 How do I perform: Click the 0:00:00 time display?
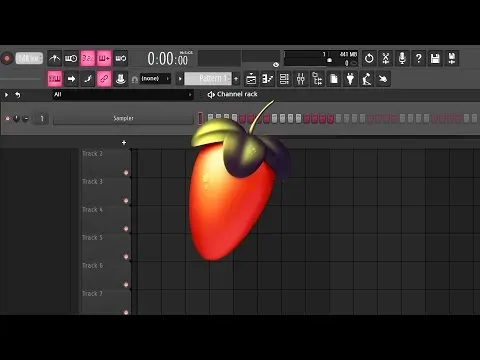click(x=169, y=59)
